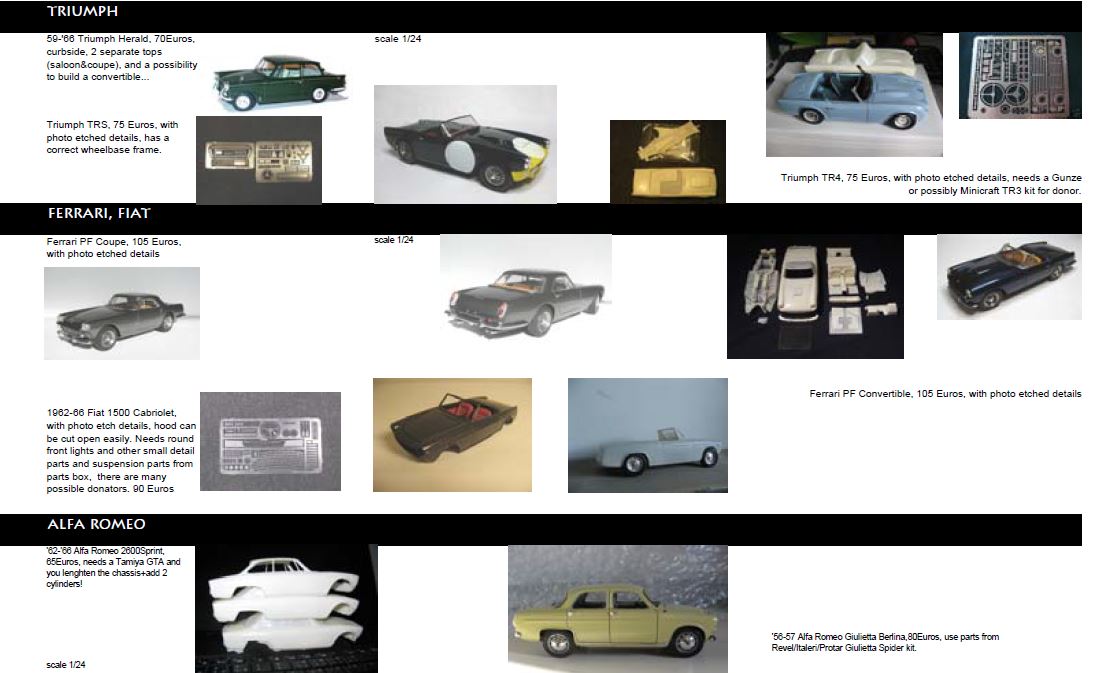Select the "59-'66 Triumph Herald, 70Euros" description
The image size is (1094, 673).
tap(122, 58)
